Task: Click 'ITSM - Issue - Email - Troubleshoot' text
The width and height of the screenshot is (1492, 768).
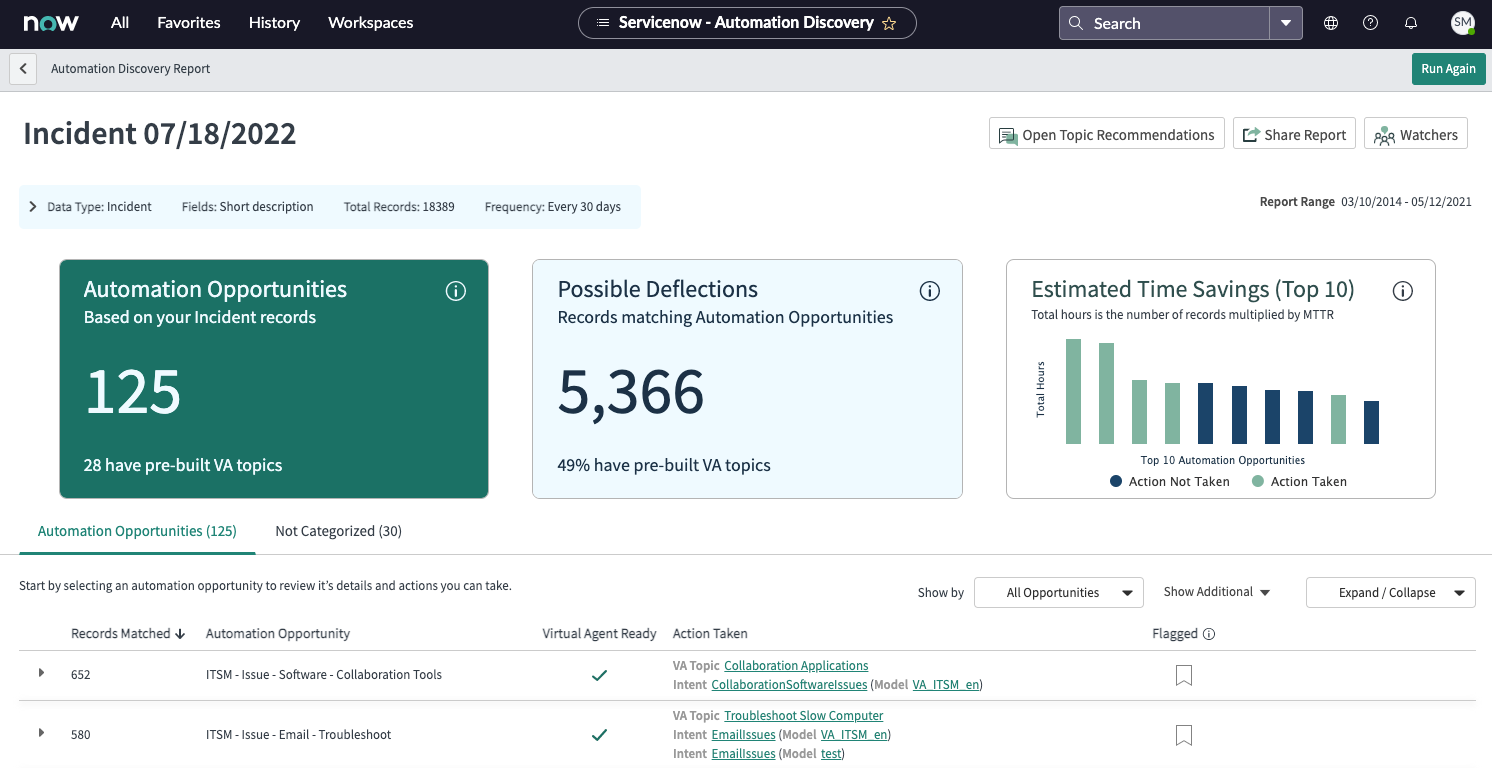Action: click(x=298, y=735)
